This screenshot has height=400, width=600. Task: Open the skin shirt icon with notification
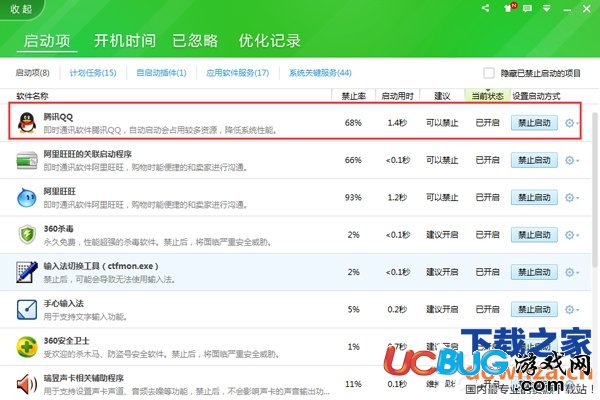pyautogui.click(x=510, y=8)
